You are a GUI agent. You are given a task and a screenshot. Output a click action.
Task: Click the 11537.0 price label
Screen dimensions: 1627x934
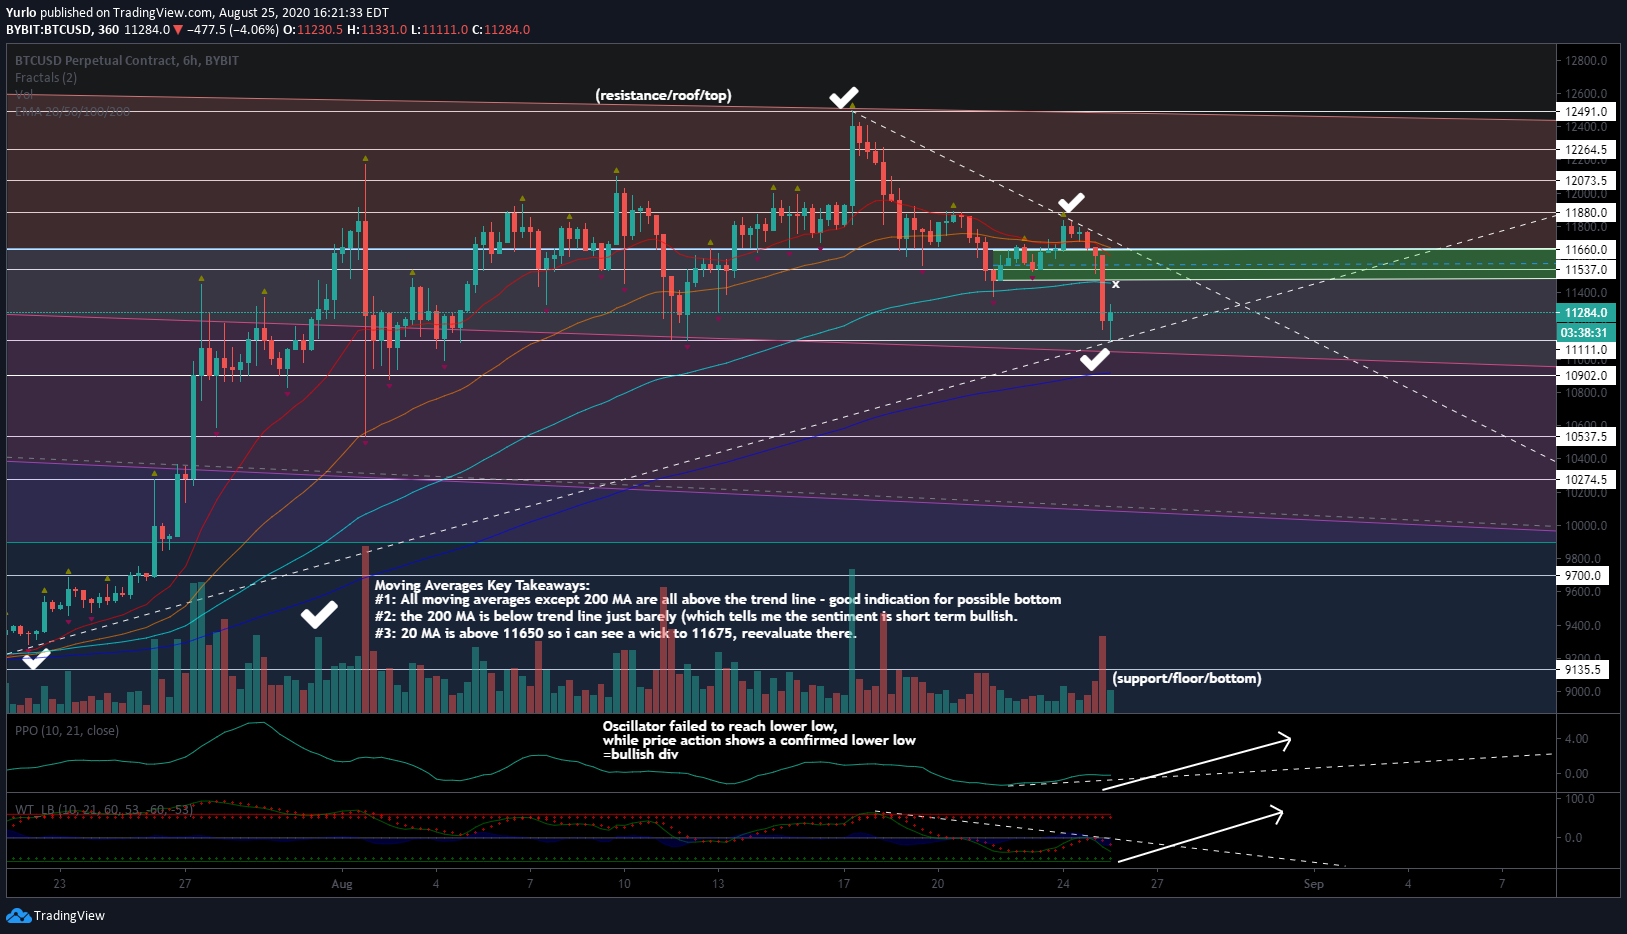(1587, 270)
